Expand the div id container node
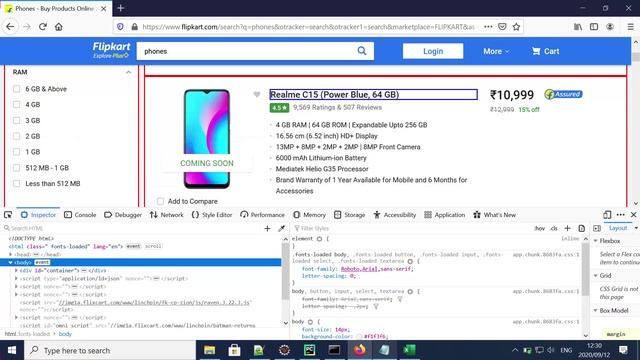The width and height of the screenshot is (640, 360). click(x=16, y=270)
